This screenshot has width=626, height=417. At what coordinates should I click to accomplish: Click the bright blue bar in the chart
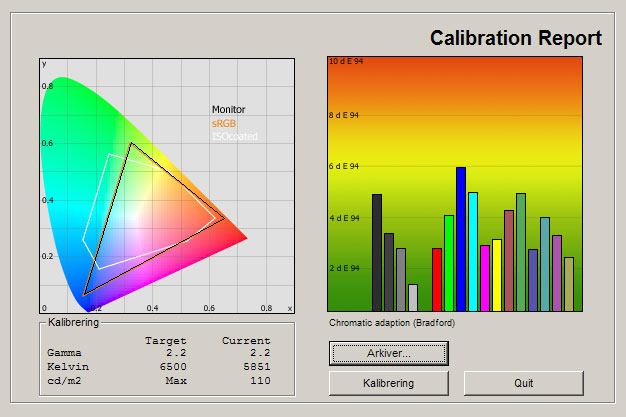[x=461, y=238]
